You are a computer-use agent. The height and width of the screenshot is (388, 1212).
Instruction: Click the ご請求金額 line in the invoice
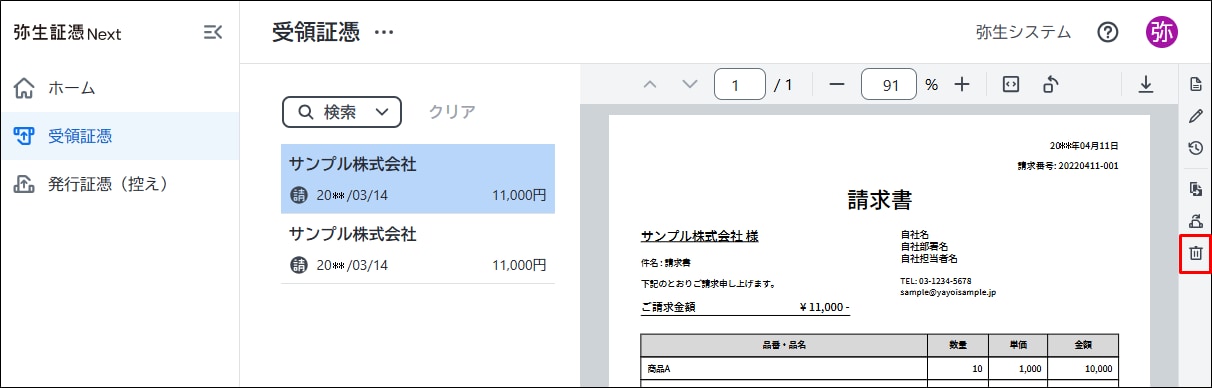[745, 307]
